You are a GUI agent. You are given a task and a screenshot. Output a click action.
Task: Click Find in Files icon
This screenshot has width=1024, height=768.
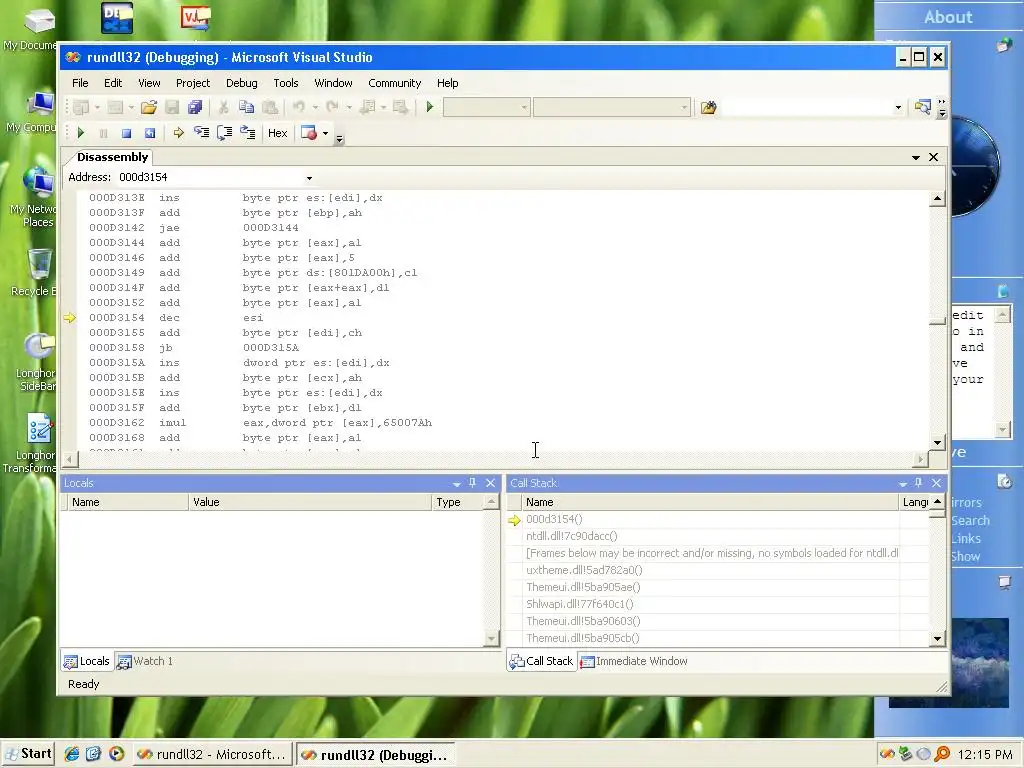tap(709, 107)
